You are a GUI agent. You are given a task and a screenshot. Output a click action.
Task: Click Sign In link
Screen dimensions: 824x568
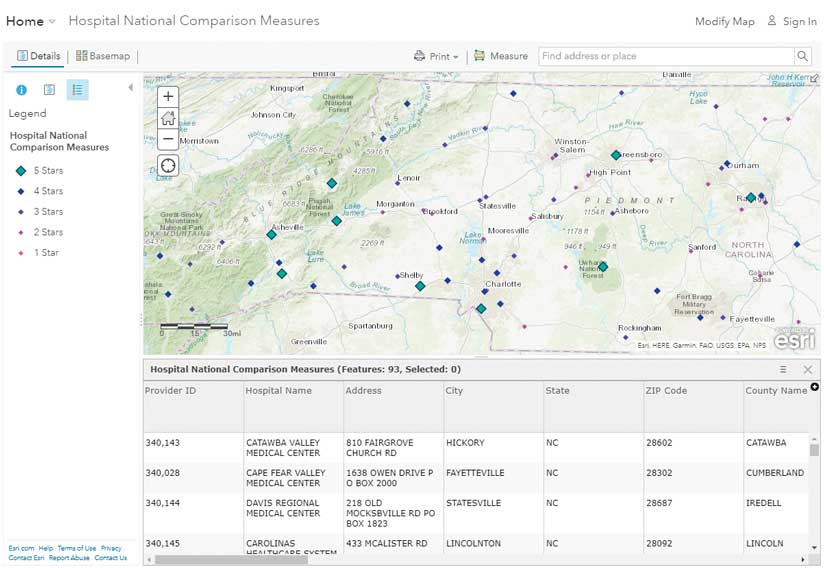[x=792, y=22]
